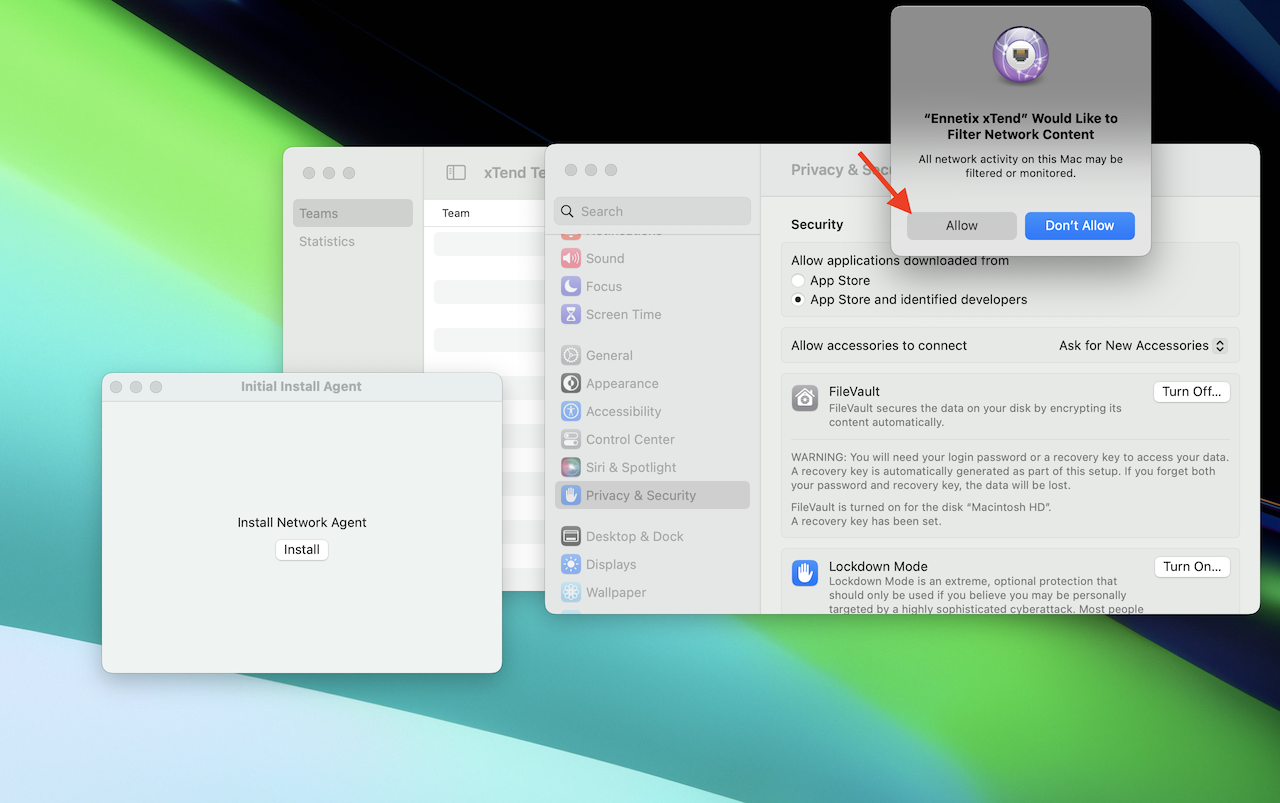Click the Search field in System Settings

652,211
